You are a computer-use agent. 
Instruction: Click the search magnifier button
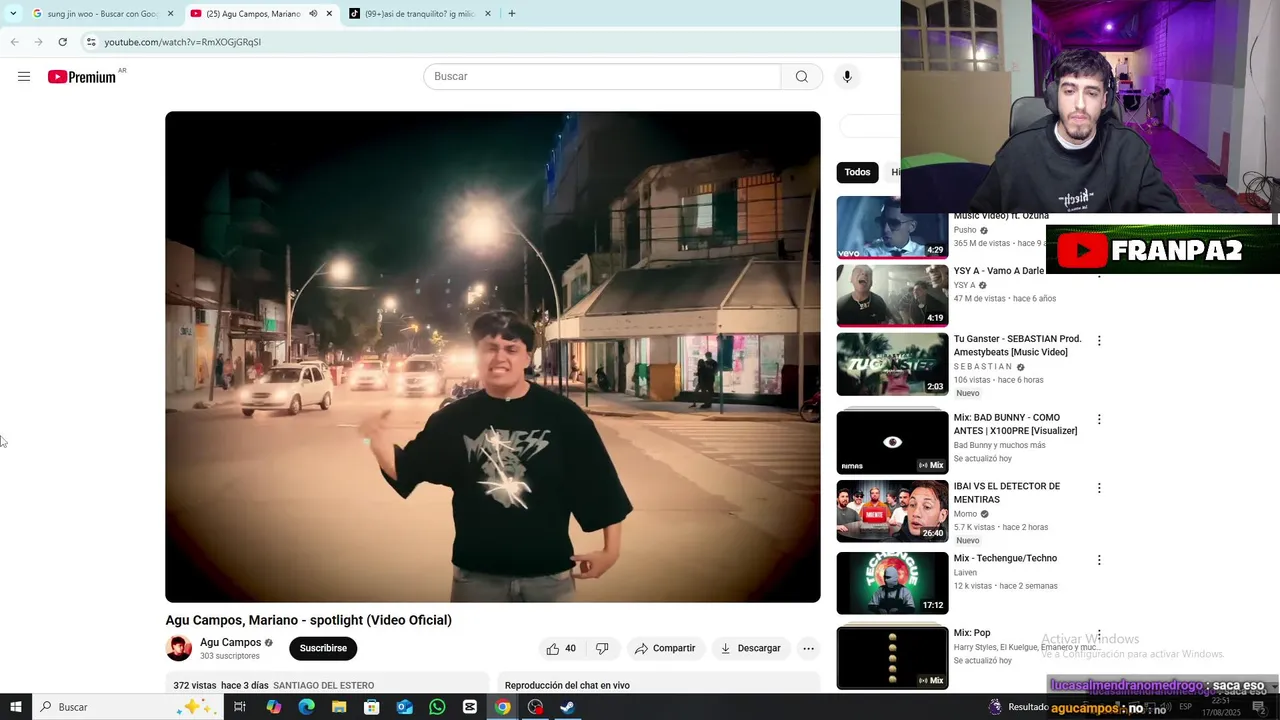[802, 77]
